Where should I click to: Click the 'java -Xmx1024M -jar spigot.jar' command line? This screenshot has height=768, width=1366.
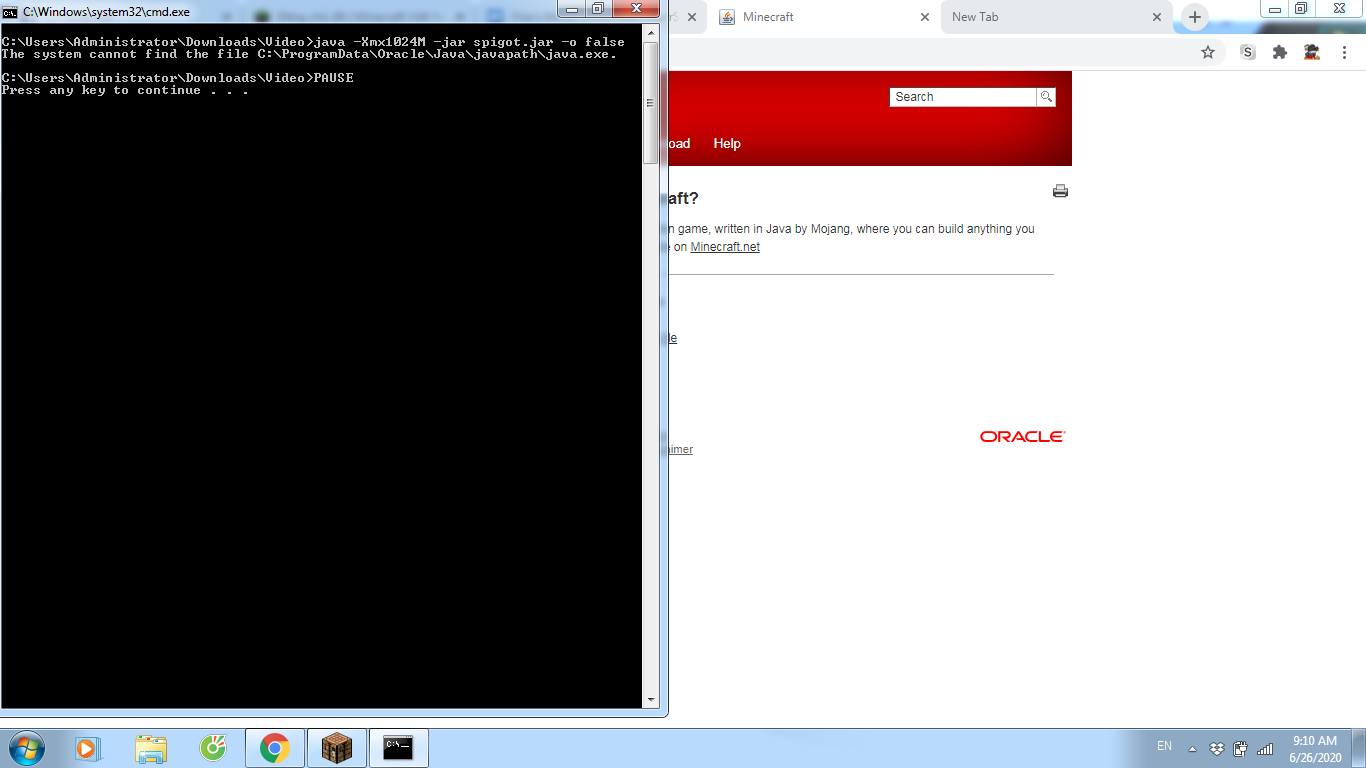coord(313,42)
